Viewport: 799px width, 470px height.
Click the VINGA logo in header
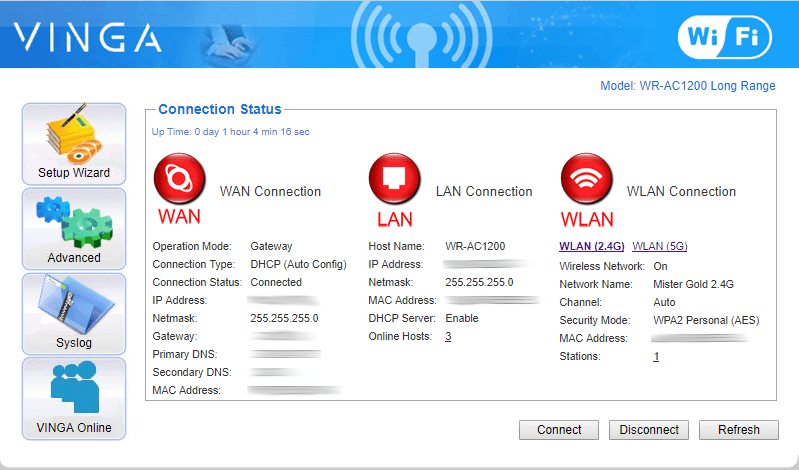pos(87,37)
